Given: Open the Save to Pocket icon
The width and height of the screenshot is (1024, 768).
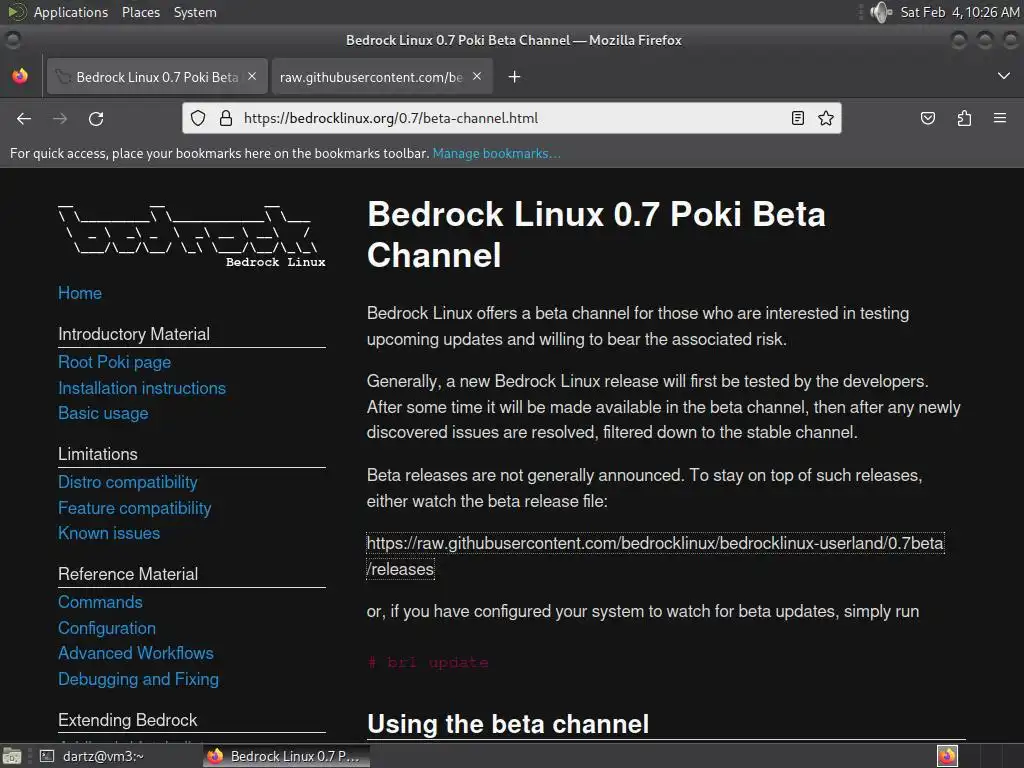Looking at the screenshot, I should point(927,118).
